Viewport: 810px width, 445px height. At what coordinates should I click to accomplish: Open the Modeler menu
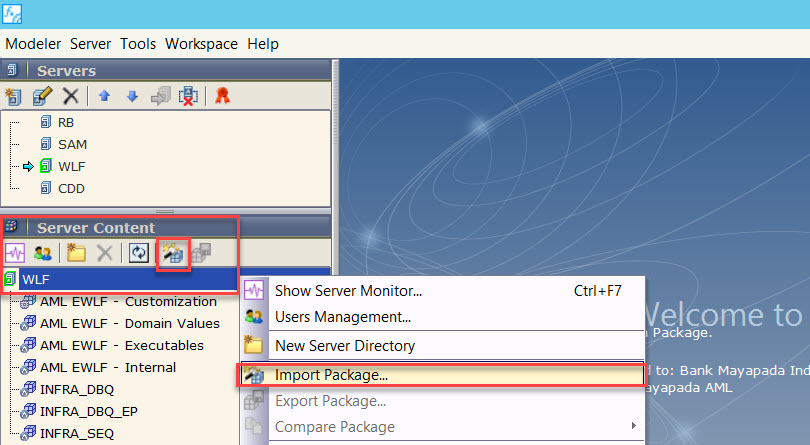pos(33,44)
